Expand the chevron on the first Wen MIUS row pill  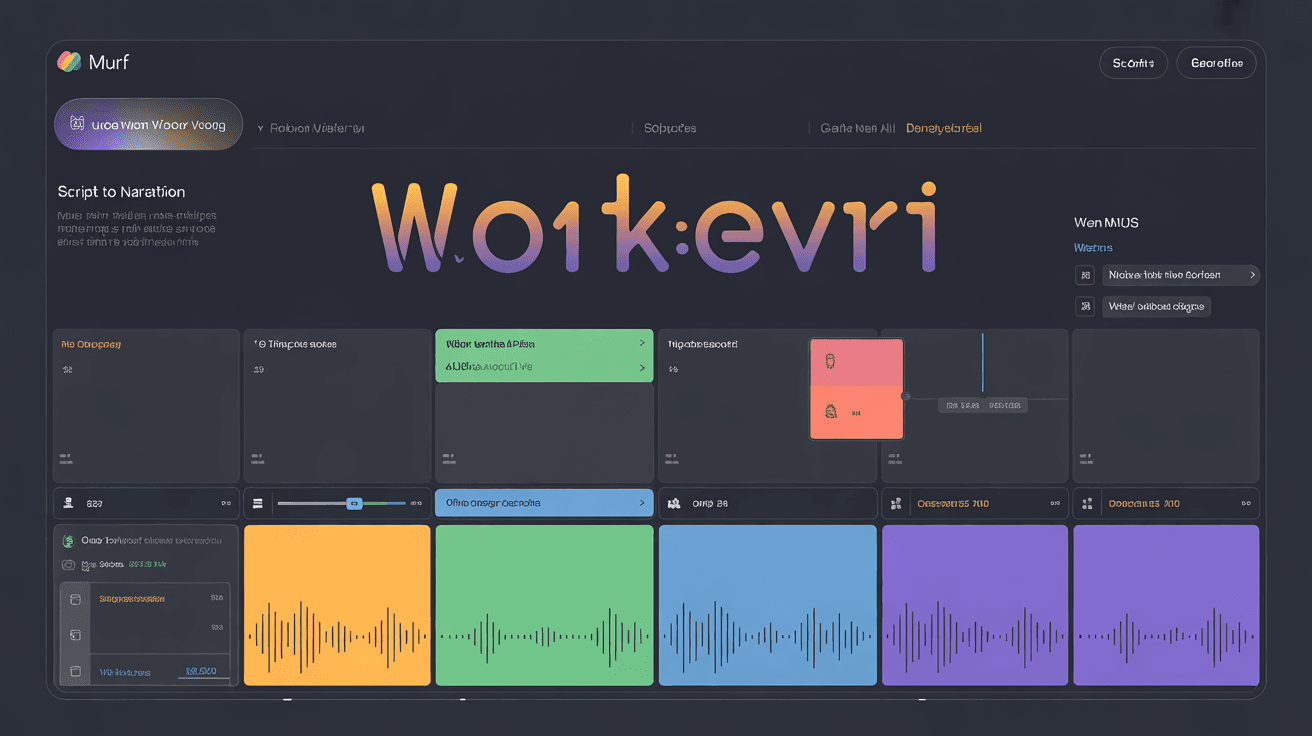[x=1253, y=275]
